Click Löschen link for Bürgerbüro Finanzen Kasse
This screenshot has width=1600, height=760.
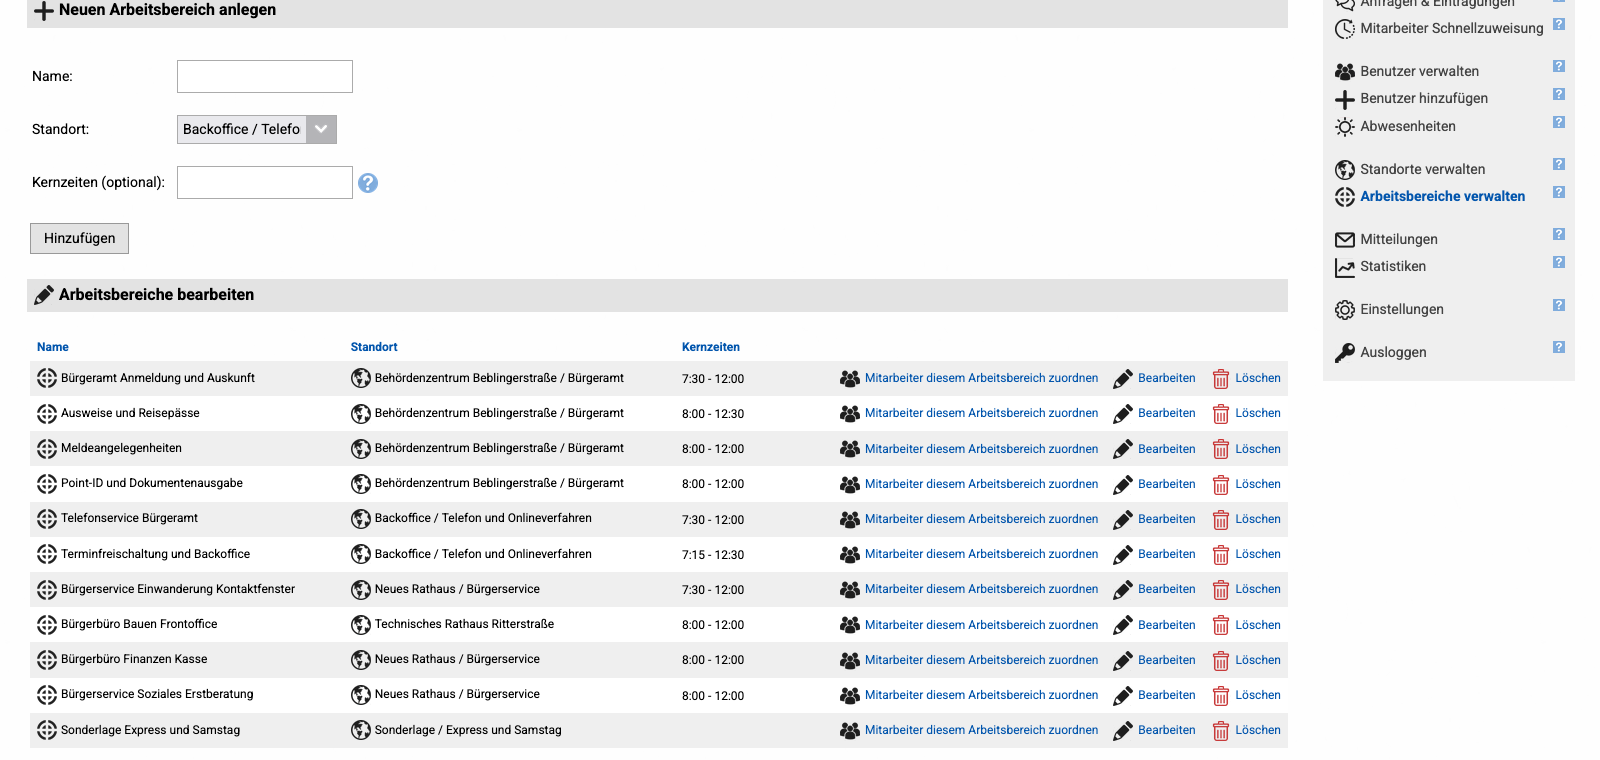[x=1257, y=660]
